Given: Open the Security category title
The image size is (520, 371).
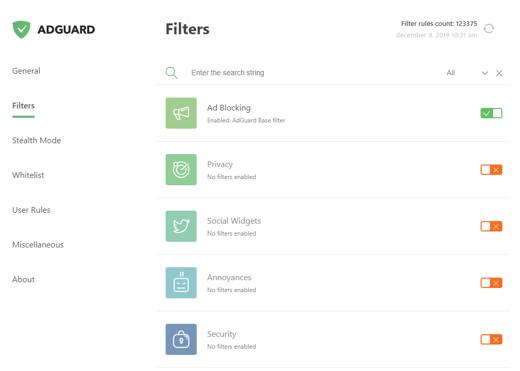Looking at the screenshot, I should (222, 334).
